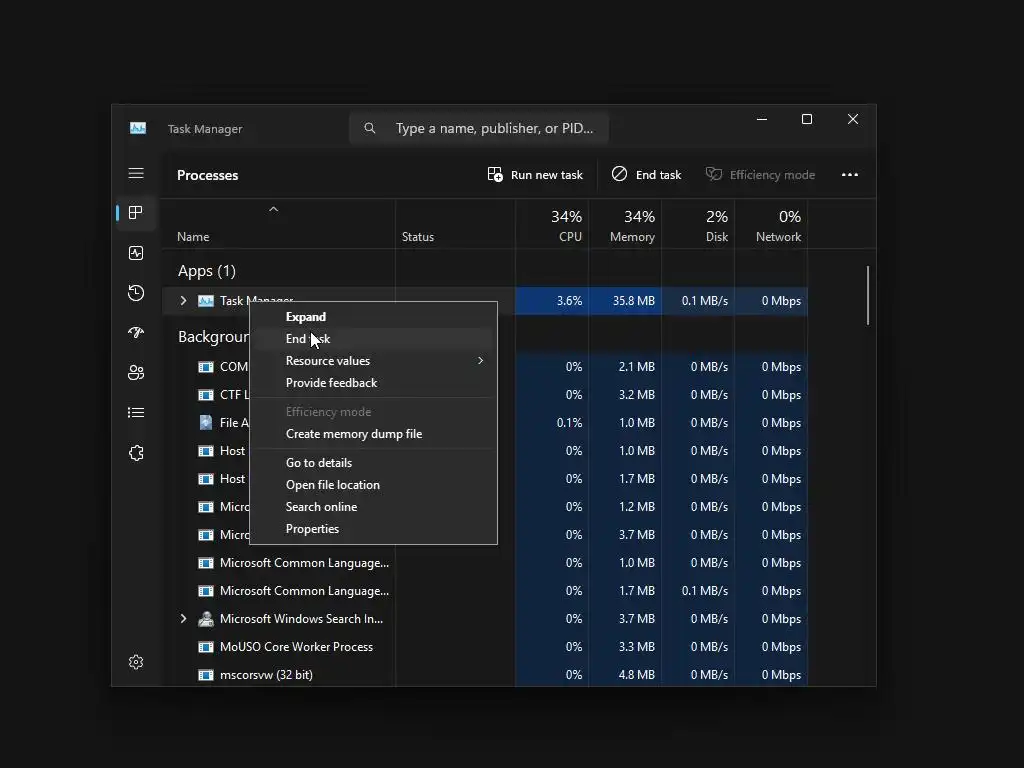Expand the Task Manager app row chevron
The width and height of the screenshot is (1024, 768).
coord(184,300)
